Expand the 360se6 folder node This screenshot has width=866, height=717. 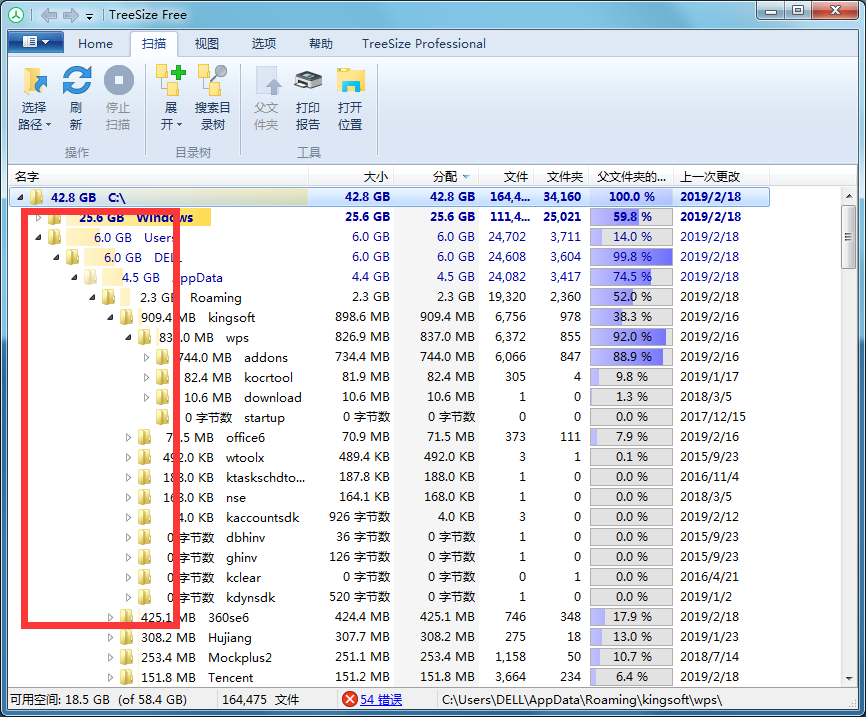[x=111, y=617]
